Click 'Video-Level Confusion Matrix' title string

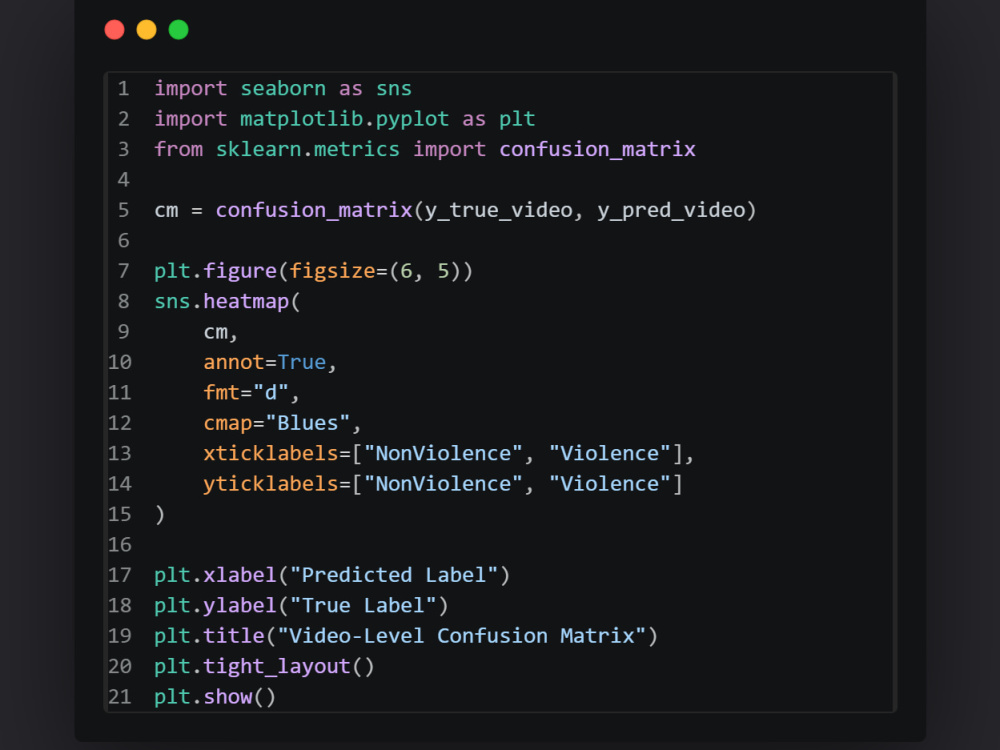[462, 636]
